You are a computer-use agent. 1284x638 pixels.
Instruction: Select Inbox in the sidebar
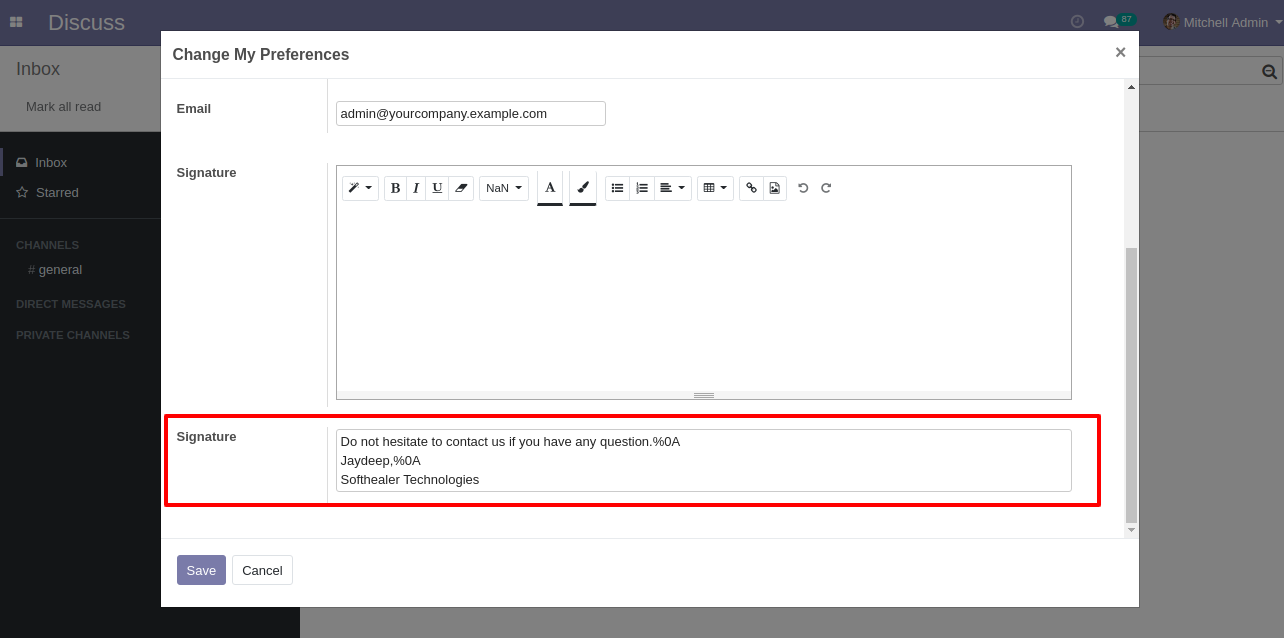pos(51,162)
